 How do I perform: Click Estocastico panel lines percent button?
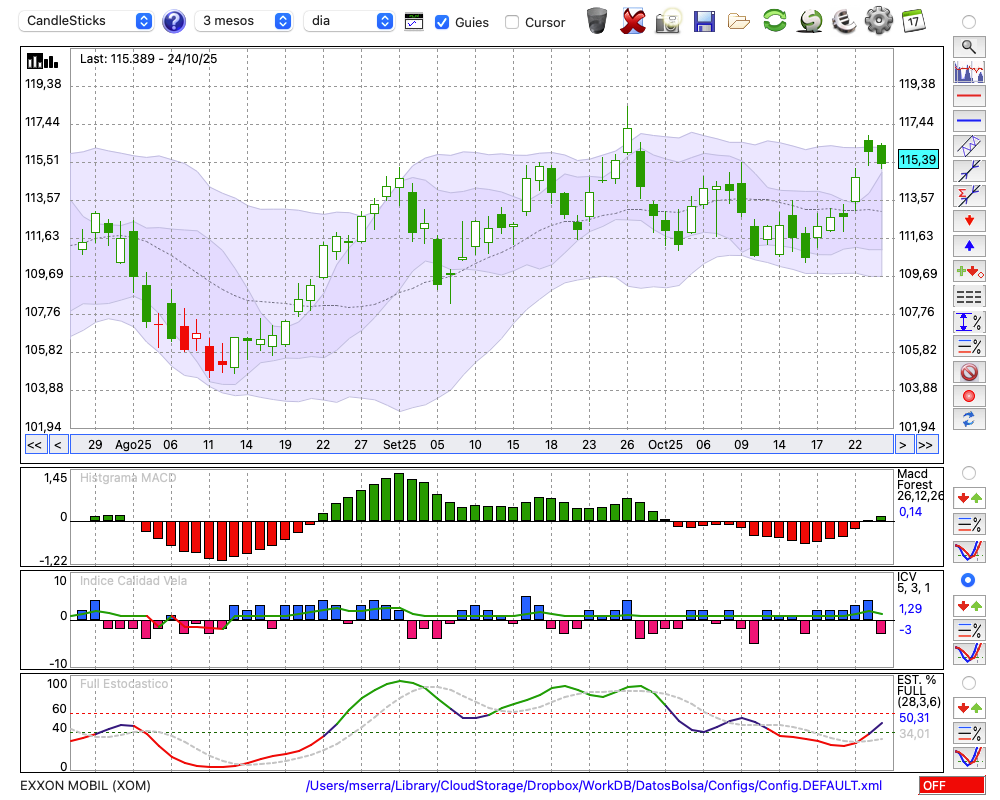(x=969, y=732)
